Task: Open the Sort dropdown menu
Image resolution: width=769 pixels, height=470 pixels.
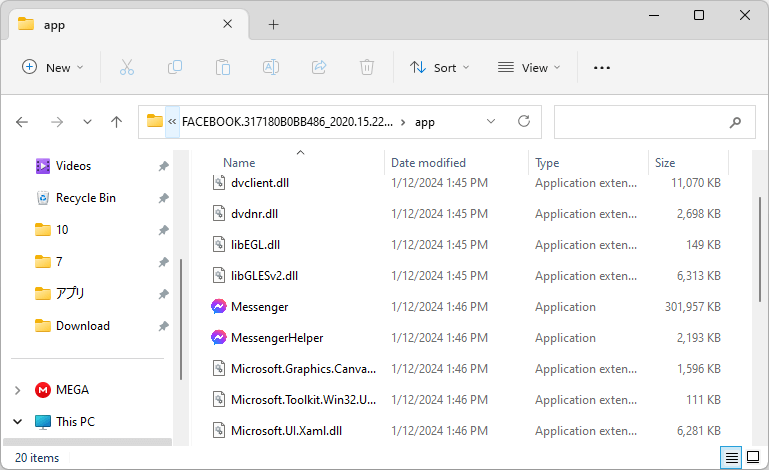Action: click(439, 67)
